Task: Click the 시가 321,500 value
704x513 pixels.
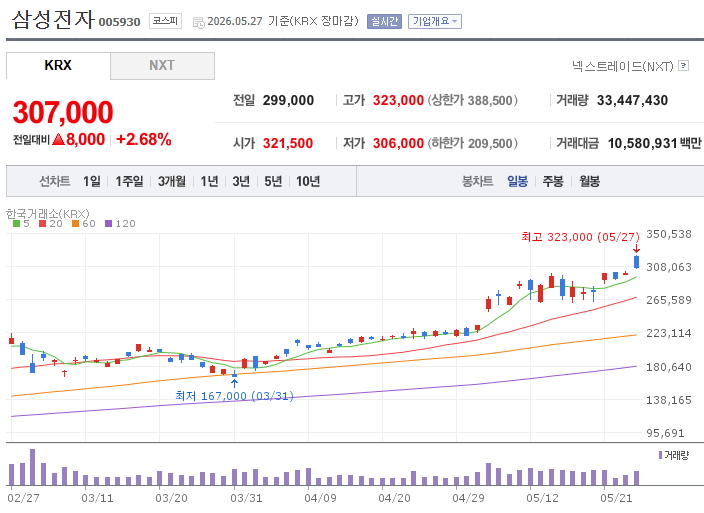Action: (288, 144)
